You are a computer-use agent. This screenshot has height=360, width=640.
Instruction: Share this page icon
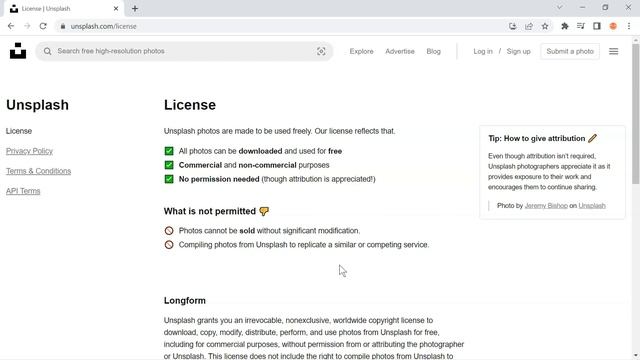click(529, 26)
